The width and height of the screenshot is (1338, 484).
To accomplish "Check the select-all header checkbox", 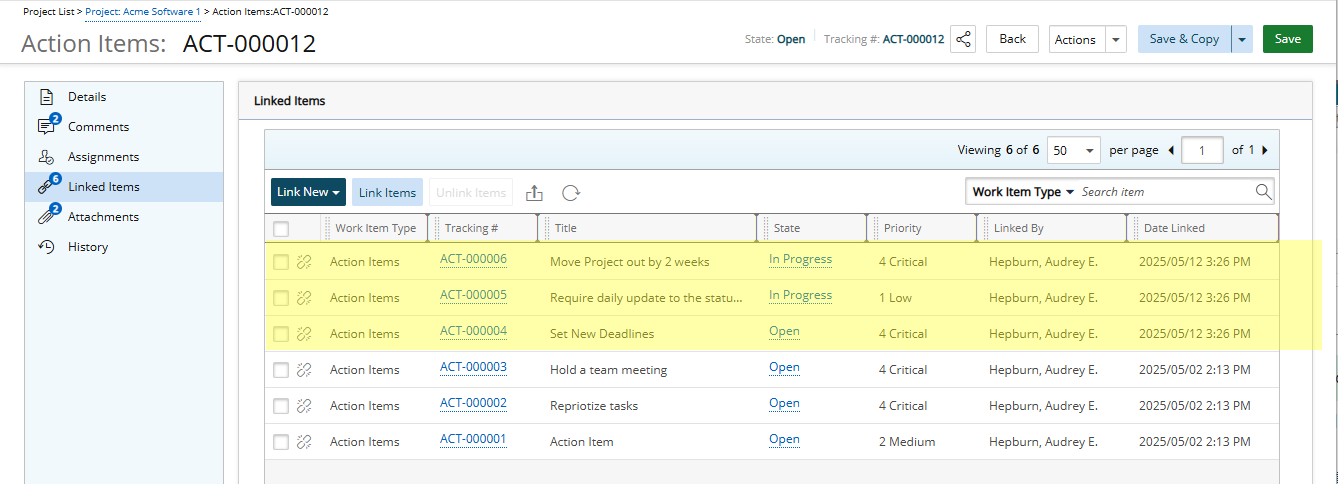I will point(281,229).
